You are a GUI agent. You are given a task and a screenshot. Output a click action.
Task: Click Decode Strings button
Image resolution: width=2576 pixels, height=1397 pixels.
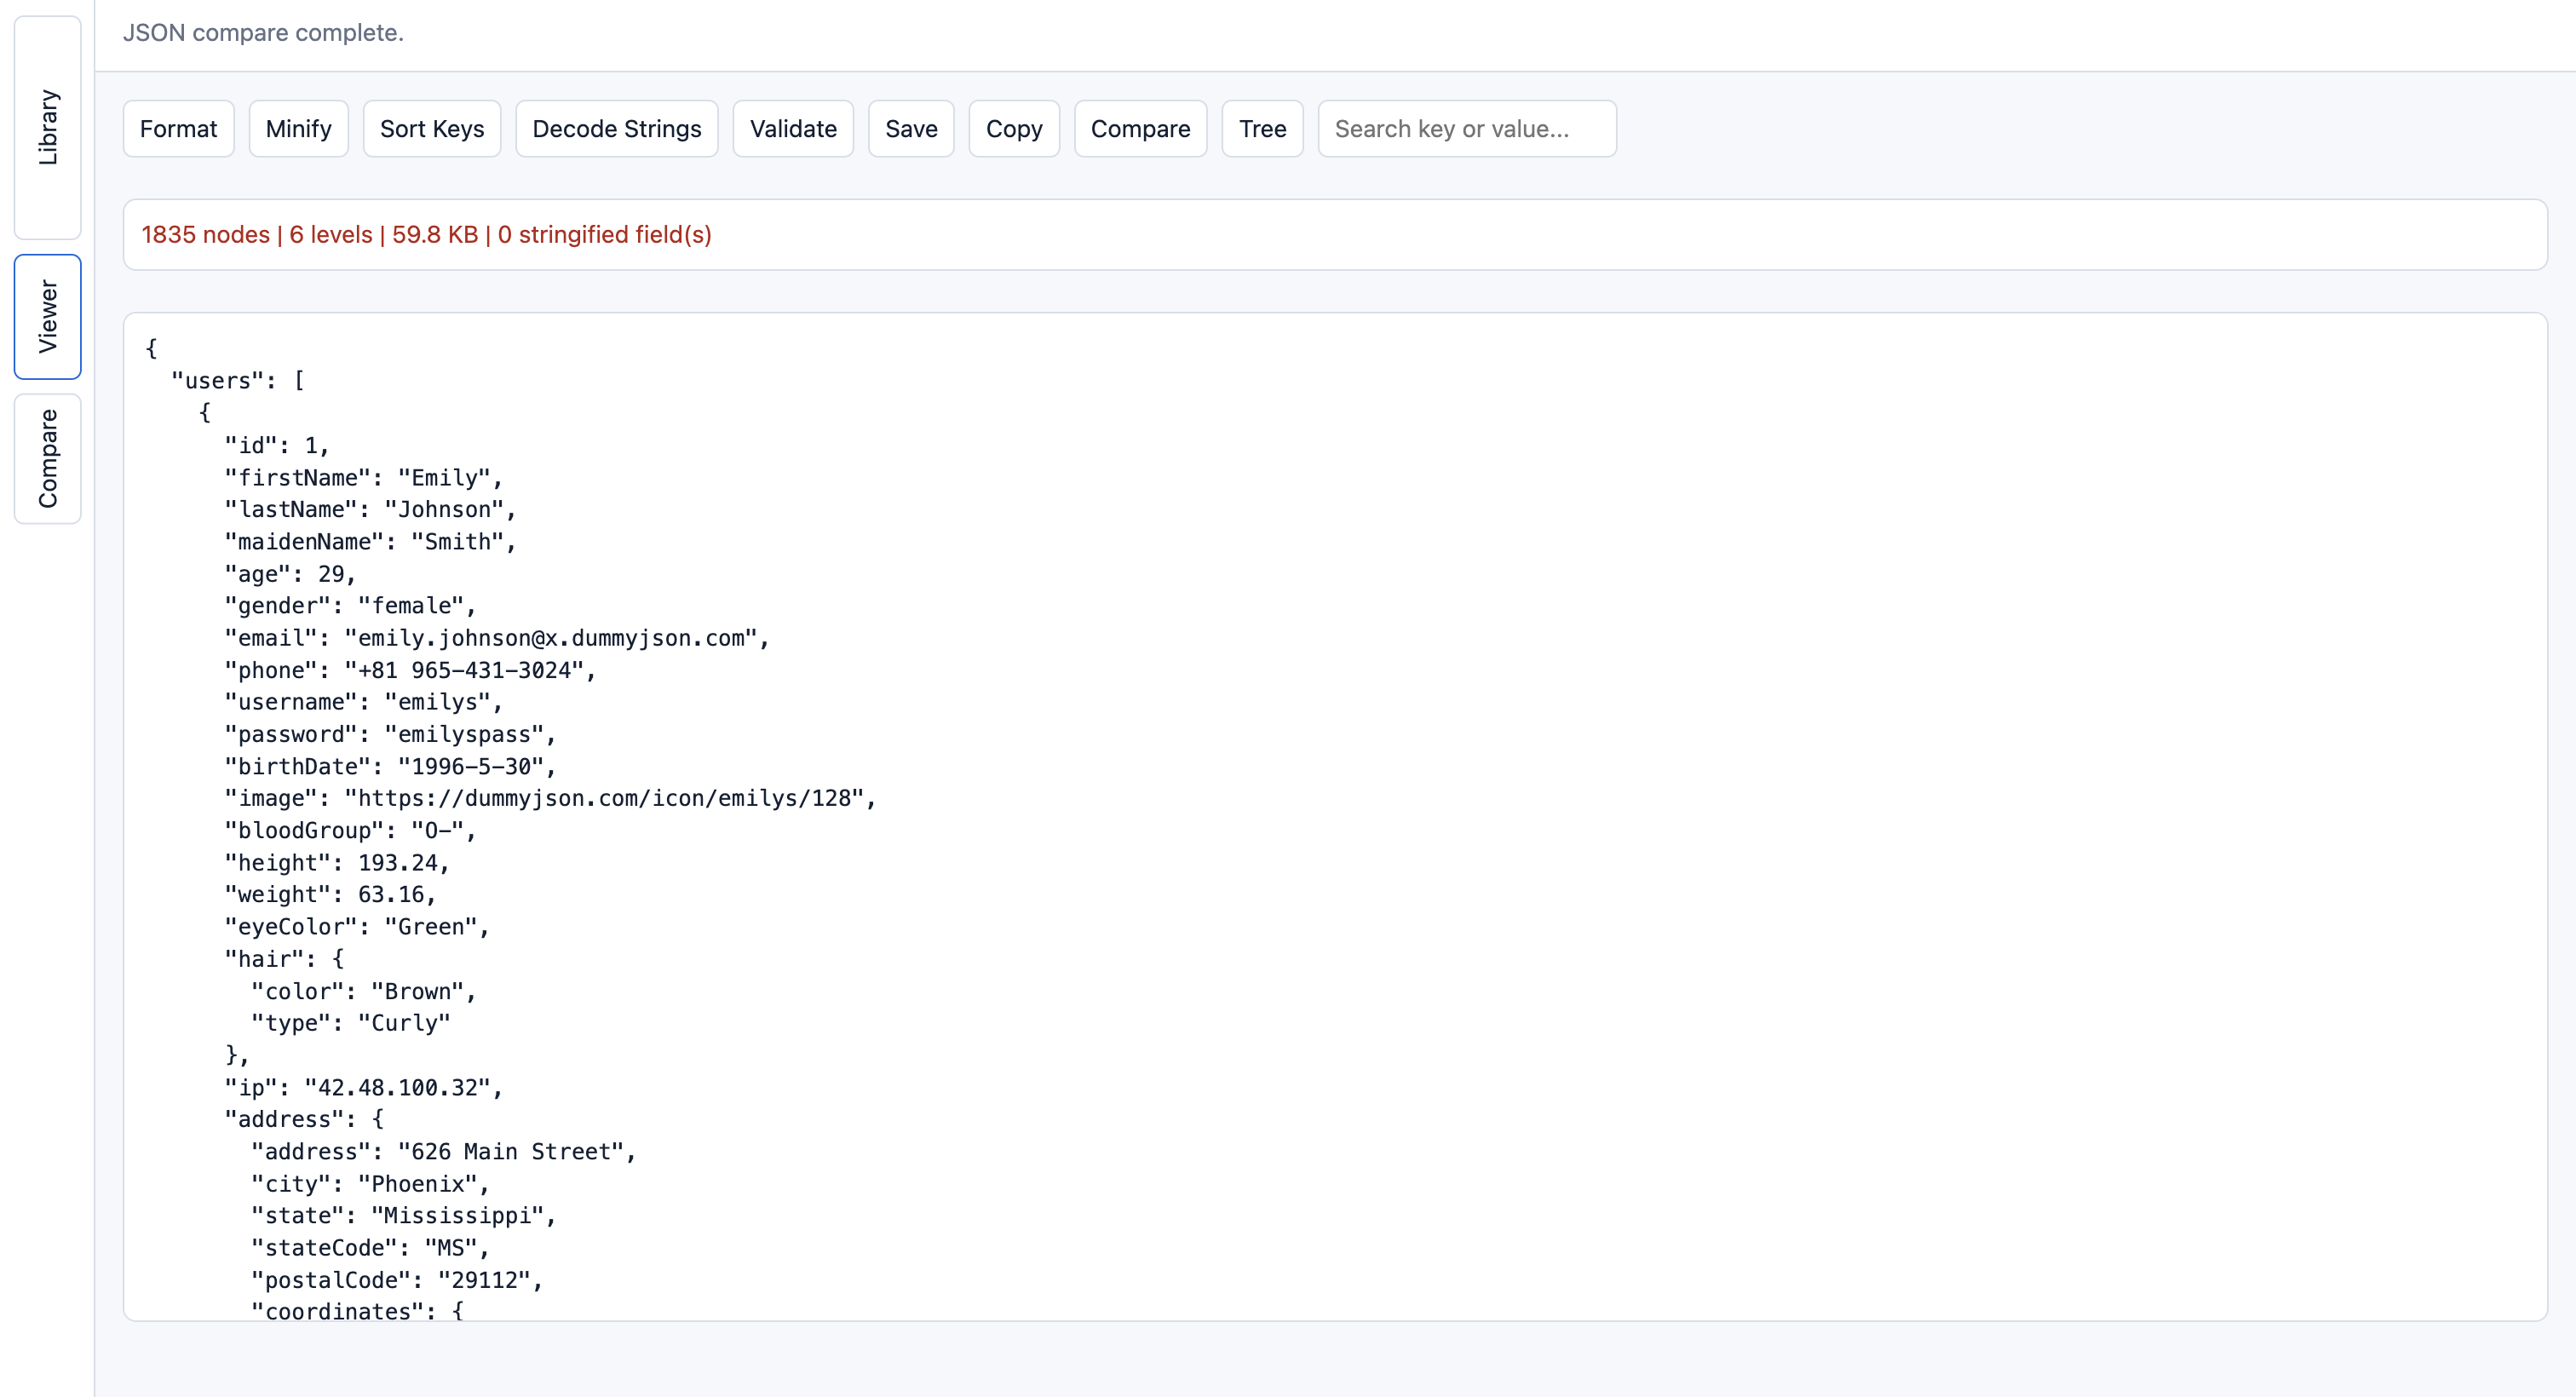pyautogui.click(x=617, y=129)
